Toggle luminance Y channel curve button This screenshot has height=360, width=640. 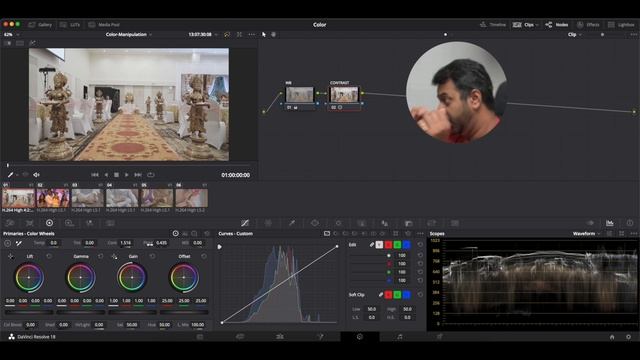379,244
